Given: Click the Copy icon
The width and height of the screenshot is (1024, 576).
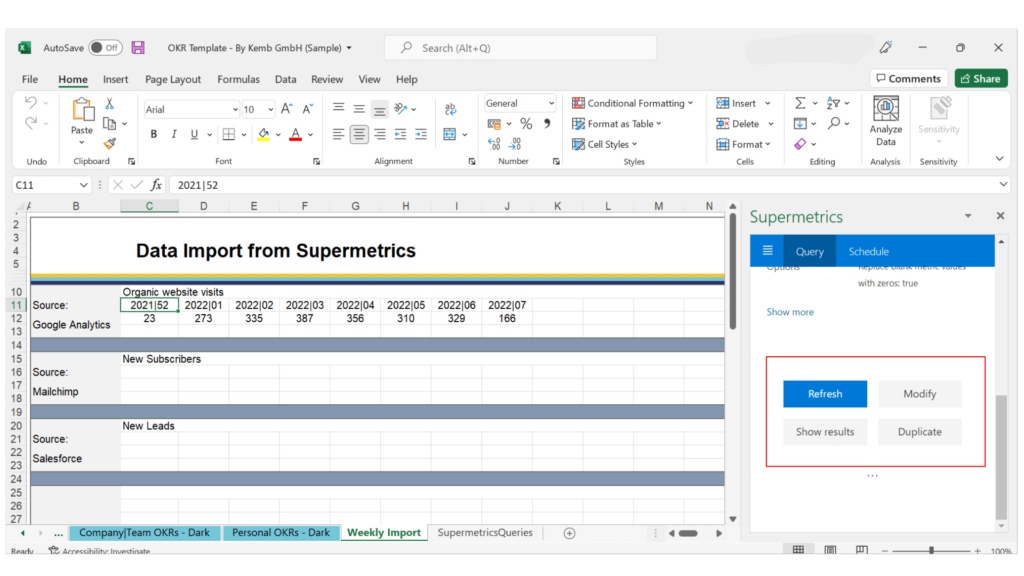Looking at the screenshot, I should pyautogui.click(x=110, y=123).
